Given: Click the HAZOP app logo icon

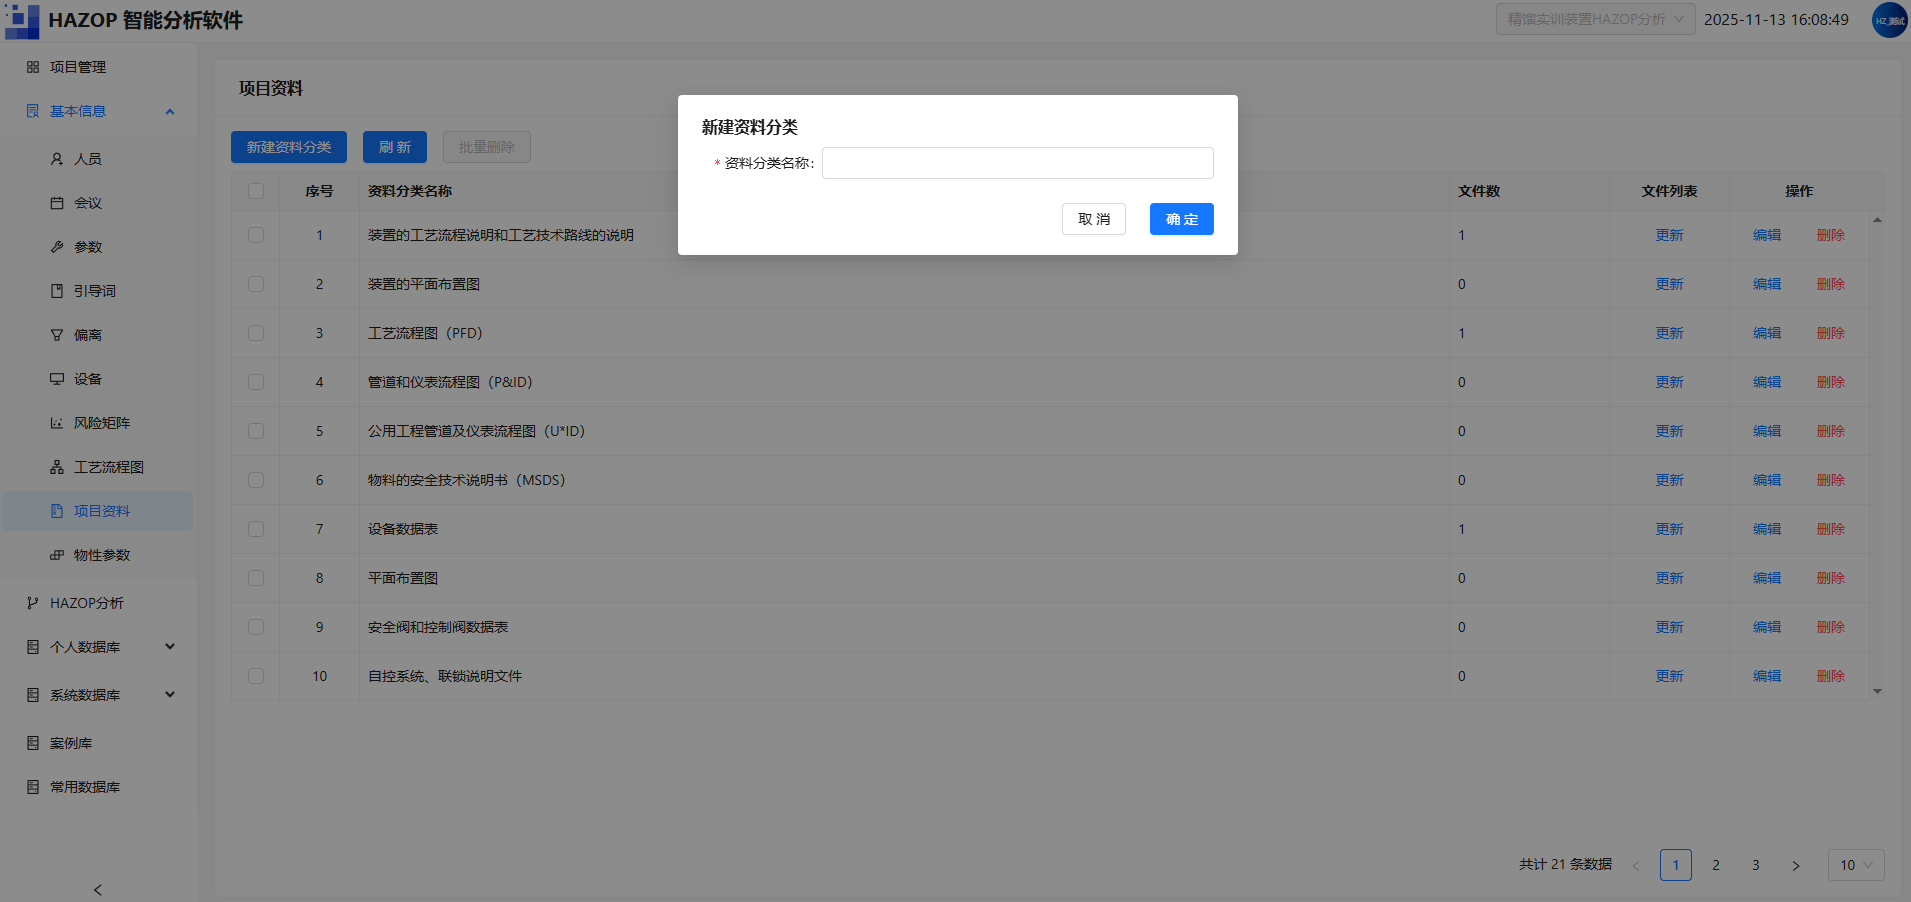Looking at the screenshot, I should tap(22, 20).
